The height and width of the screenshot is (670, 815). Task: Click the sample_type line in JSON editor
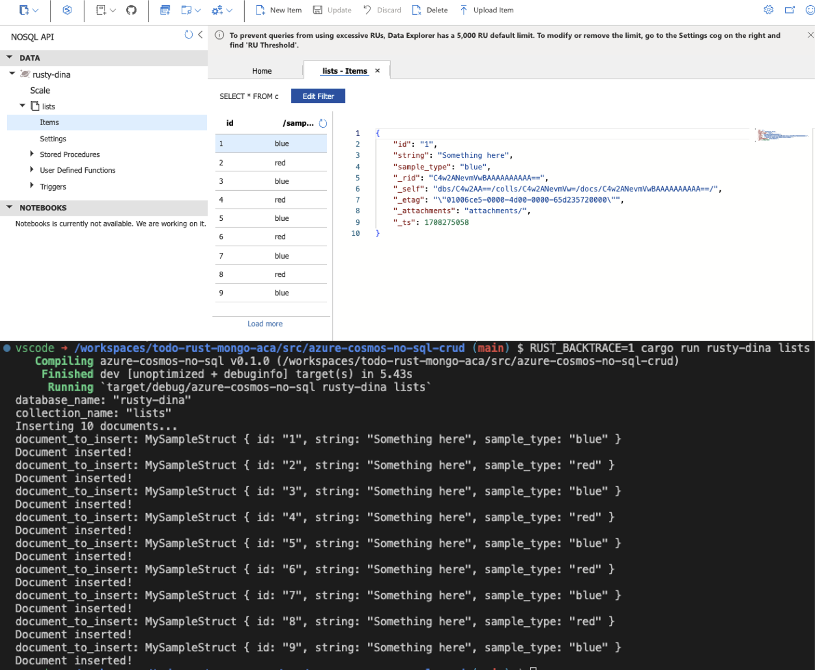coord(442,167)
